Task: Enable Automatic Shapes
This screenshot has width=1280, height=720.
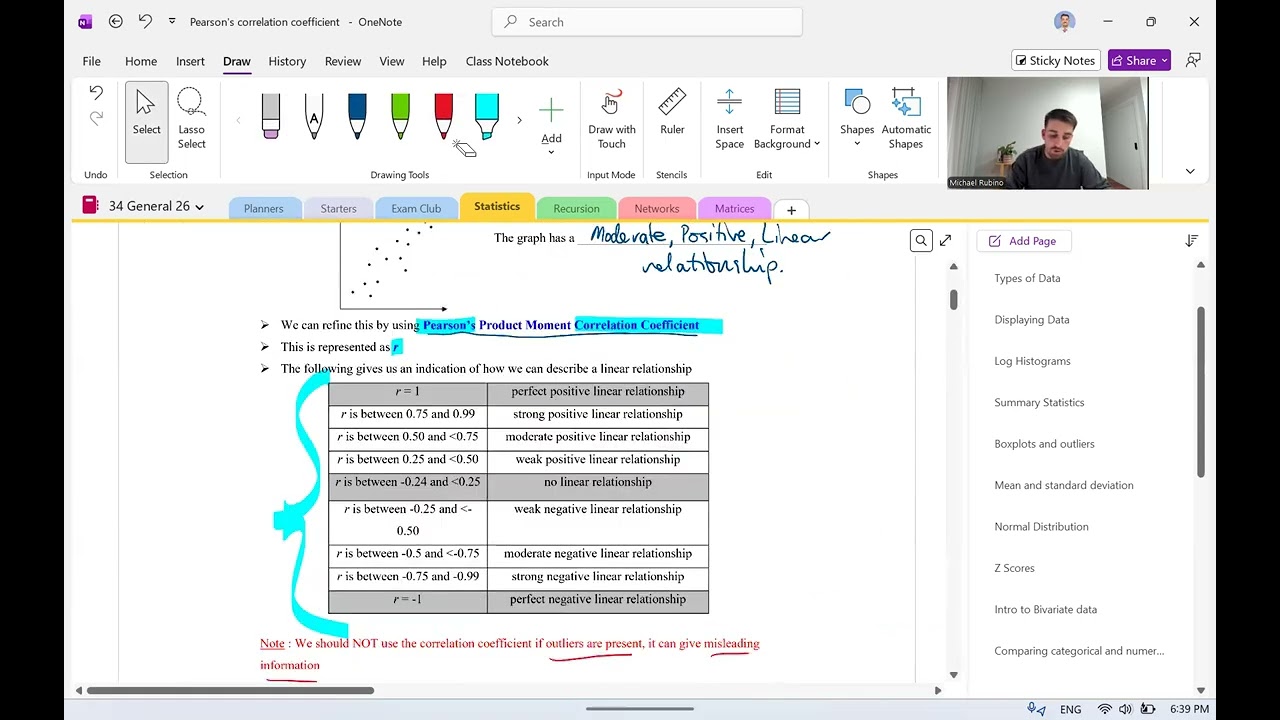Action: tap(906, 120)
